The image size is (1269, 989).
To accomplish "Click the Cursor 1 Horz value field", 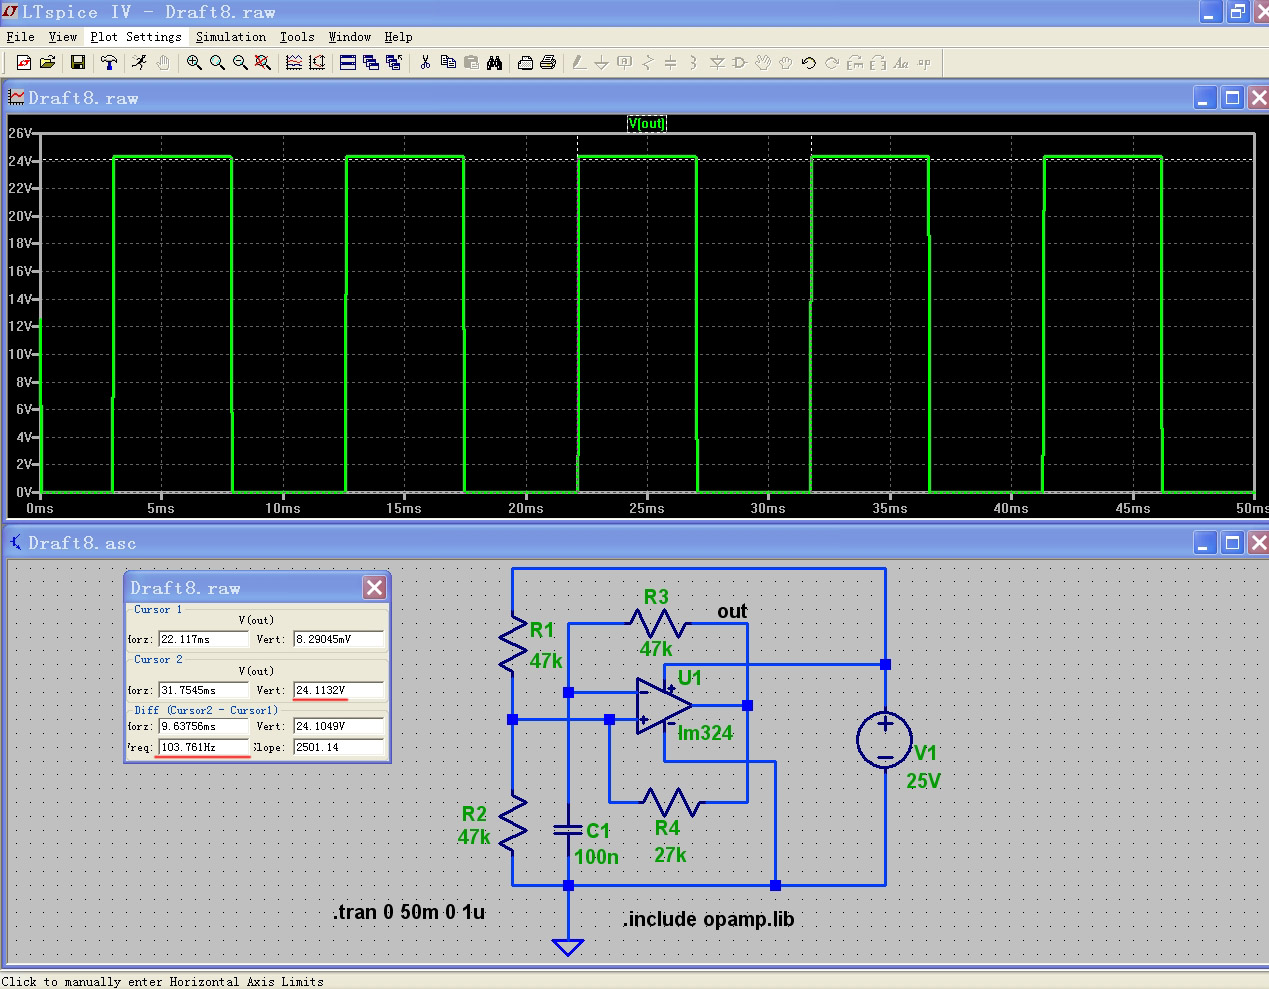I will pyautogui.click(x=203, y=639).
